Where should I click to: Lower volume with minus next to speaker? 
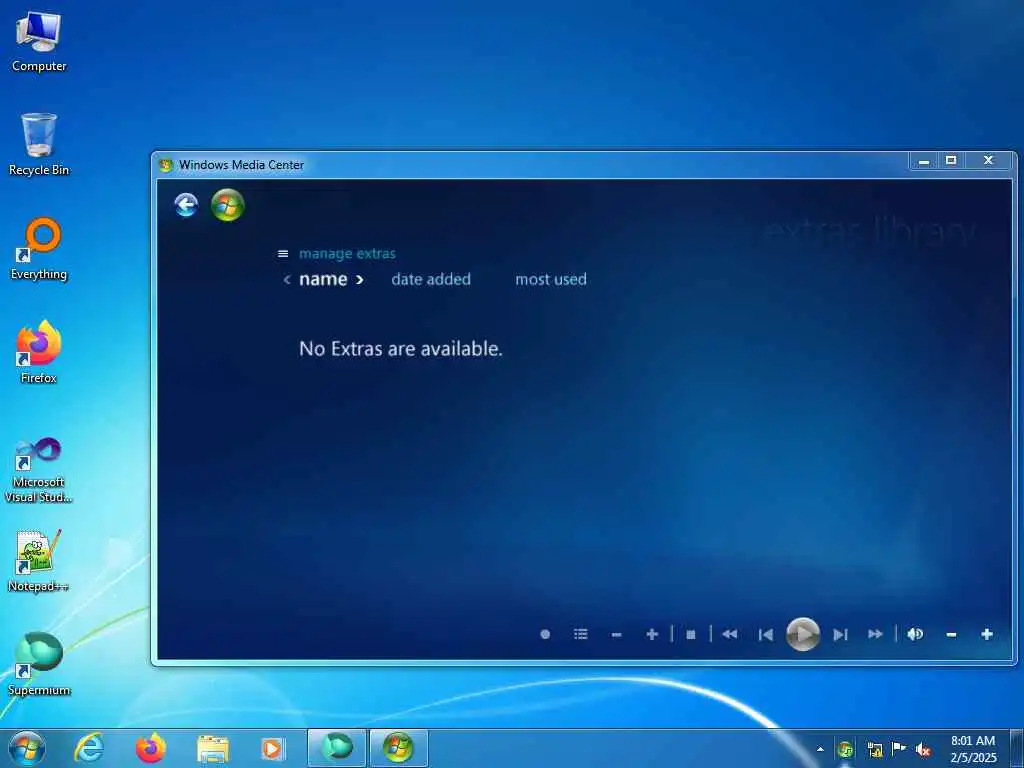952,634
